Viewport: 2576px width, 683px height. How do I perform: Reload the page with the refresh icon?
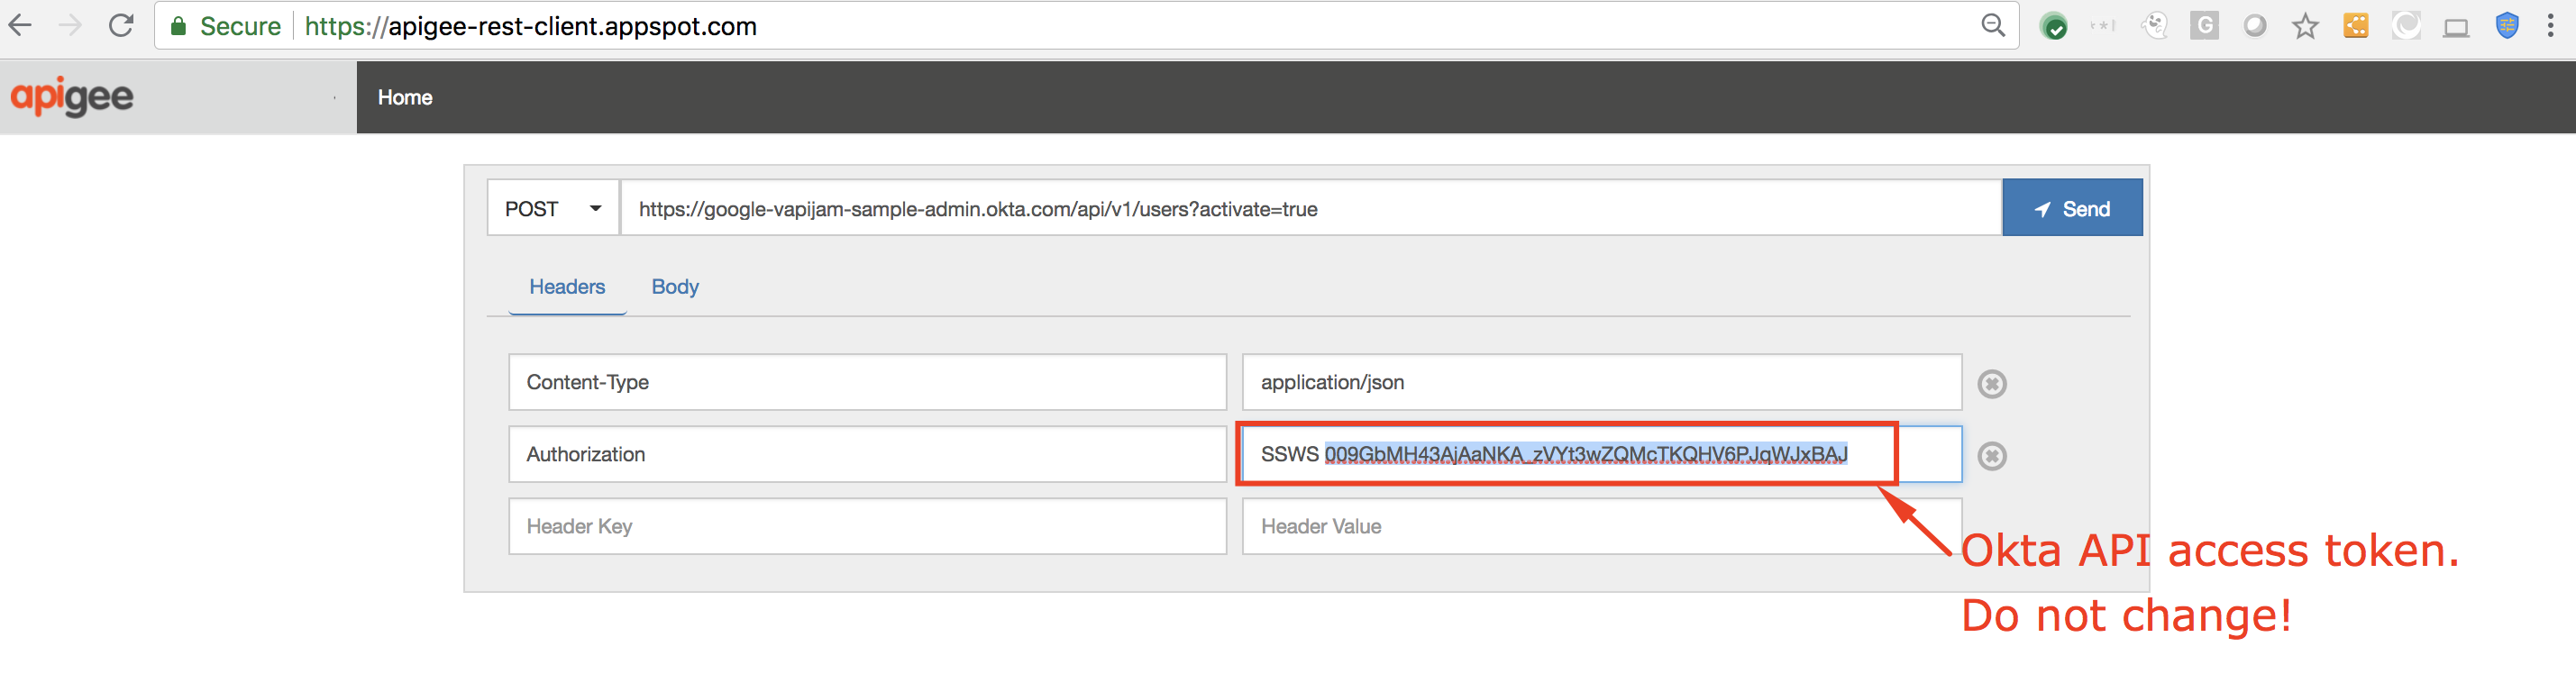point(121,26)
